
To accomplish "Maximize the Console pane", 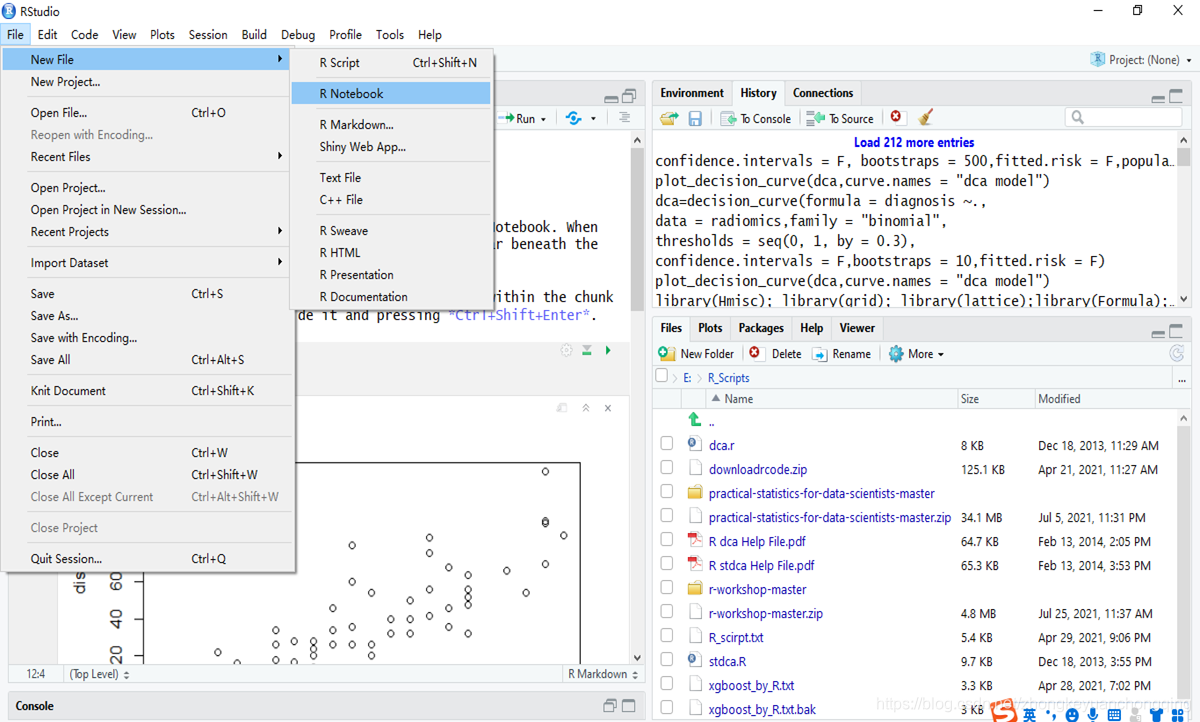I will pyautogui.click(x=630, y=706).
